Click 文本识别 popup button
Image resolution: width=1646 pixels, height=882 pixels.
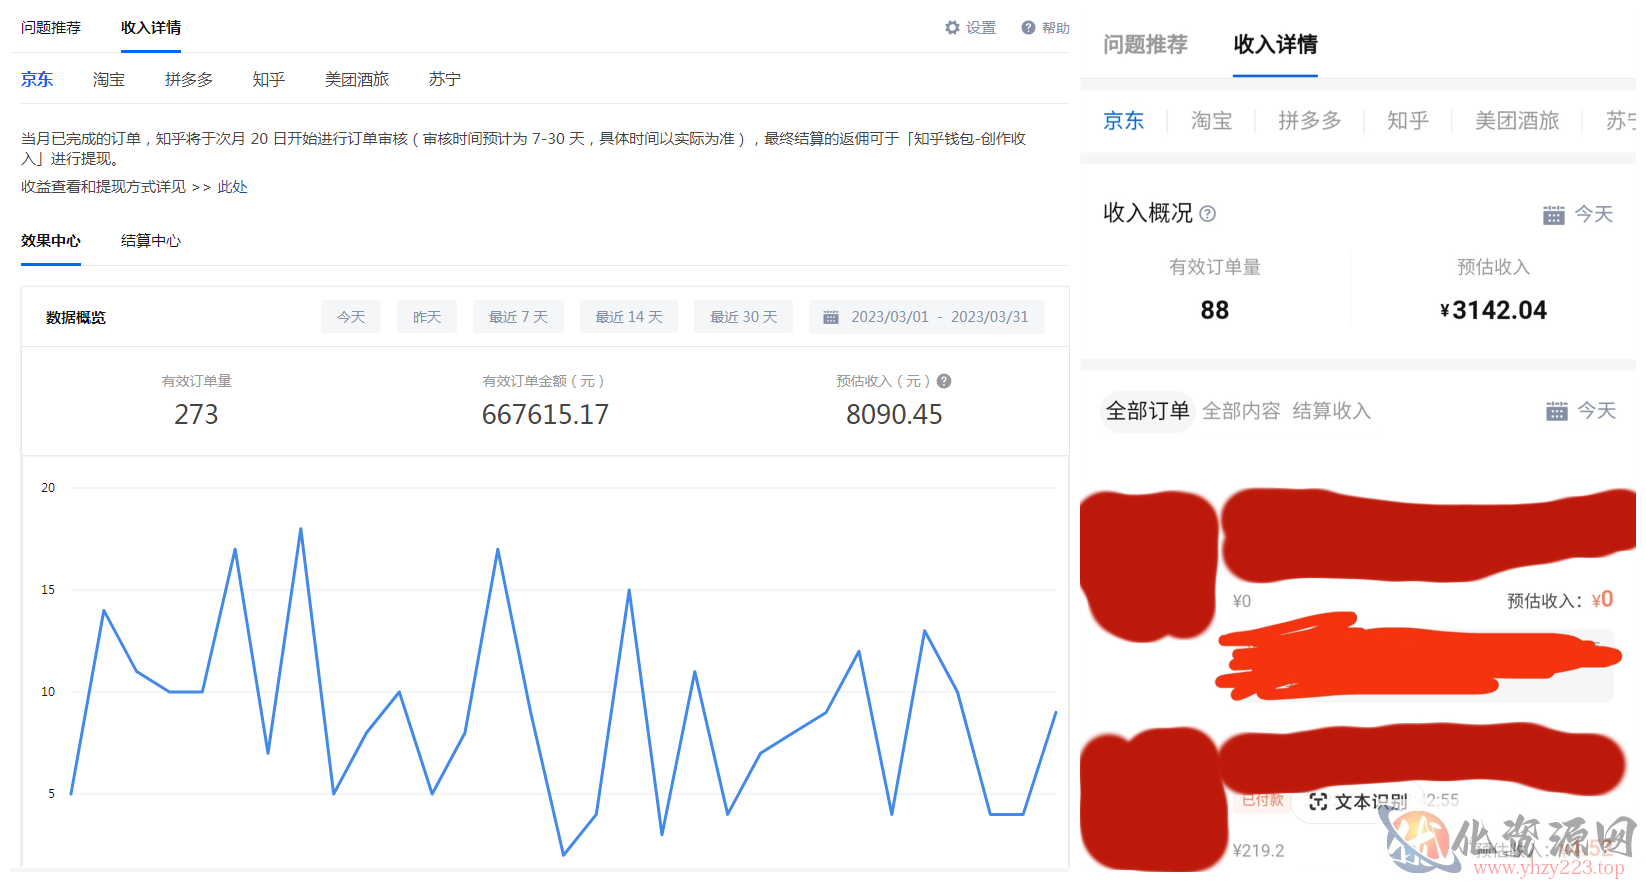click(x=1358, y=802)
